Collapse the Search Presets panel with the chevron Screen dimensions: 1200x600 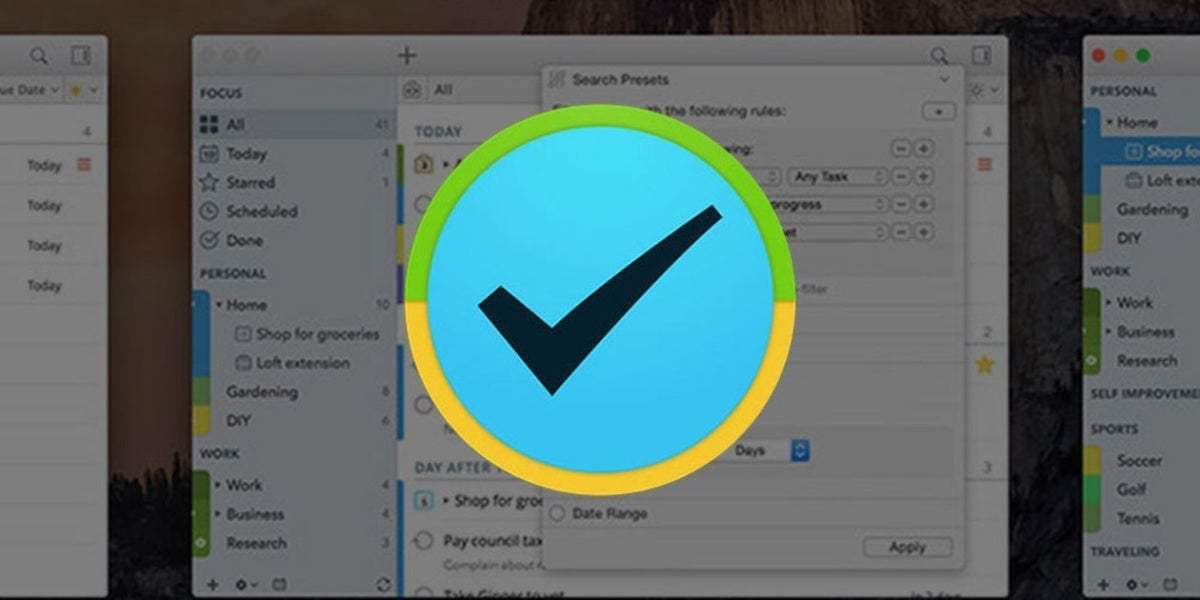(x=944, y=79)
